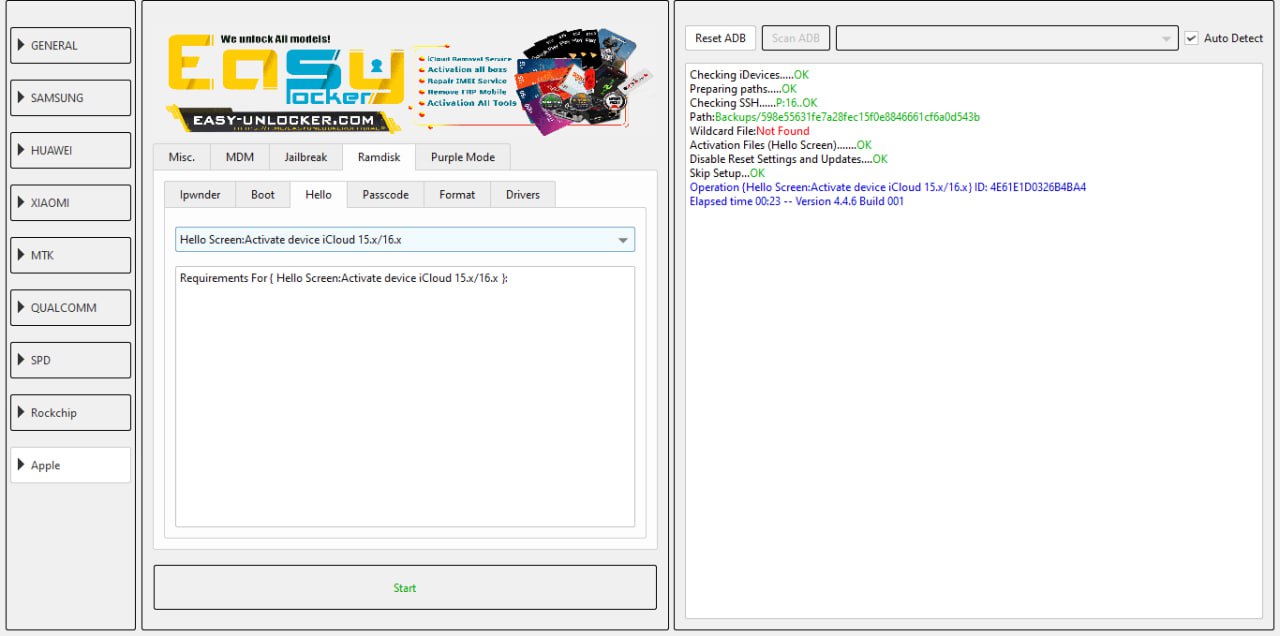This screenshot has width=1280, height=636.
Task: Open the Purple Mode tab
Action: coord(463,157)
